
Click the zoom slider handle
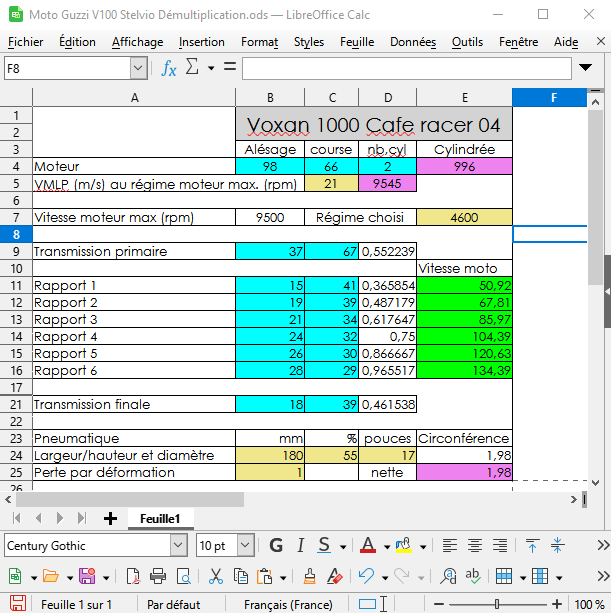(496, 604)
